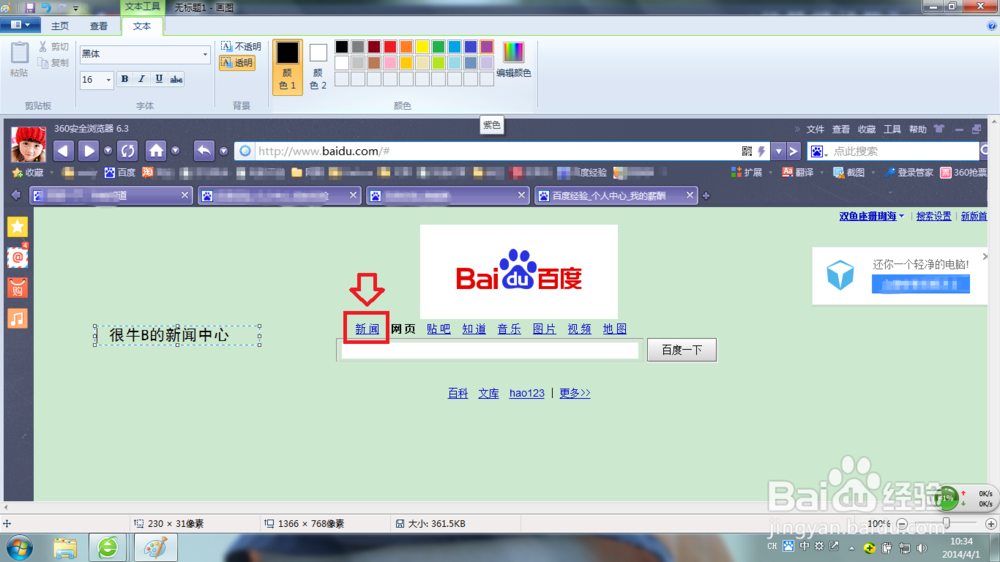1000x562 pixels.
Task: Click the browser Back arrow button
Action: tap(63, 151)
